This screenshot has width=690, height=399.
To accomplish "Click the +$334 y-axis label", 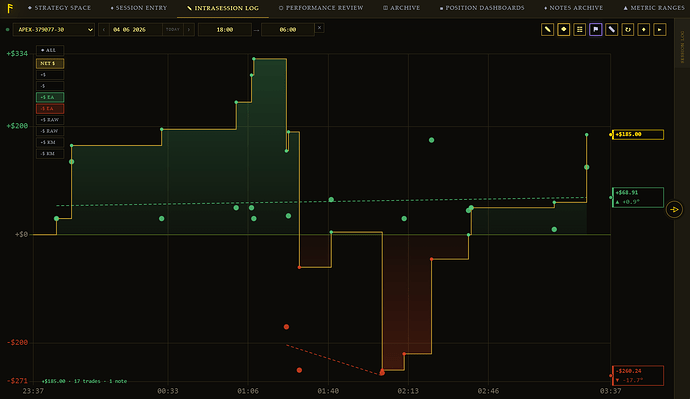I will [x=17, y=54].
